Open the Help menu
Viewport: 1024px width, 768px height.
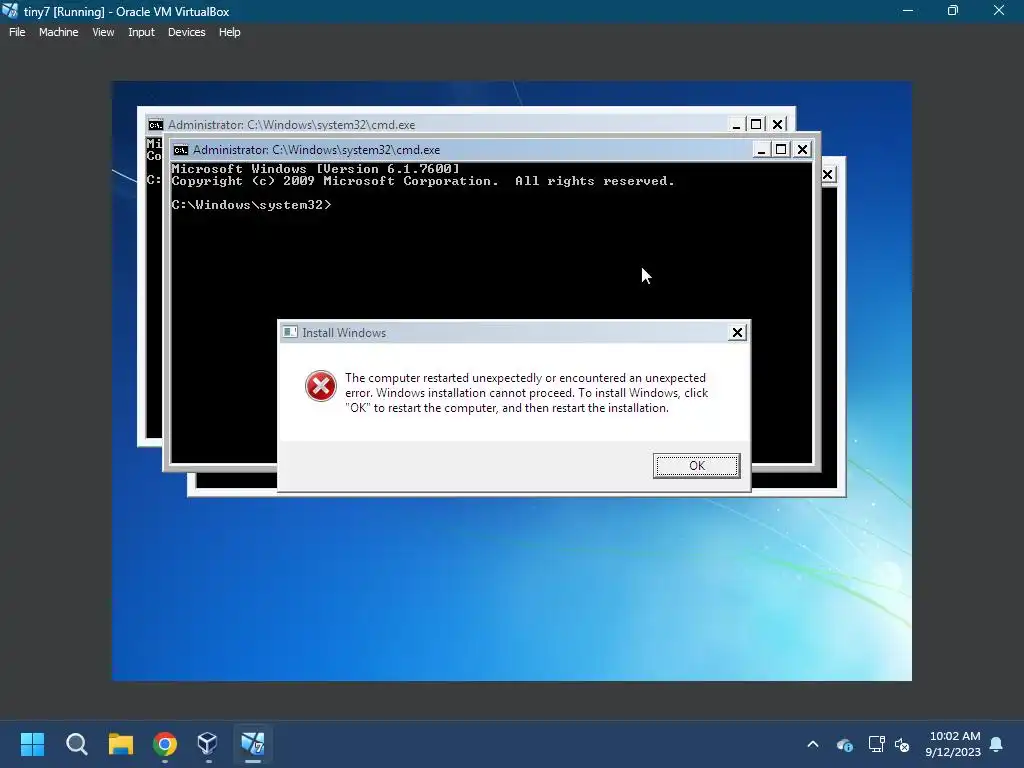(x=229, y=32)
